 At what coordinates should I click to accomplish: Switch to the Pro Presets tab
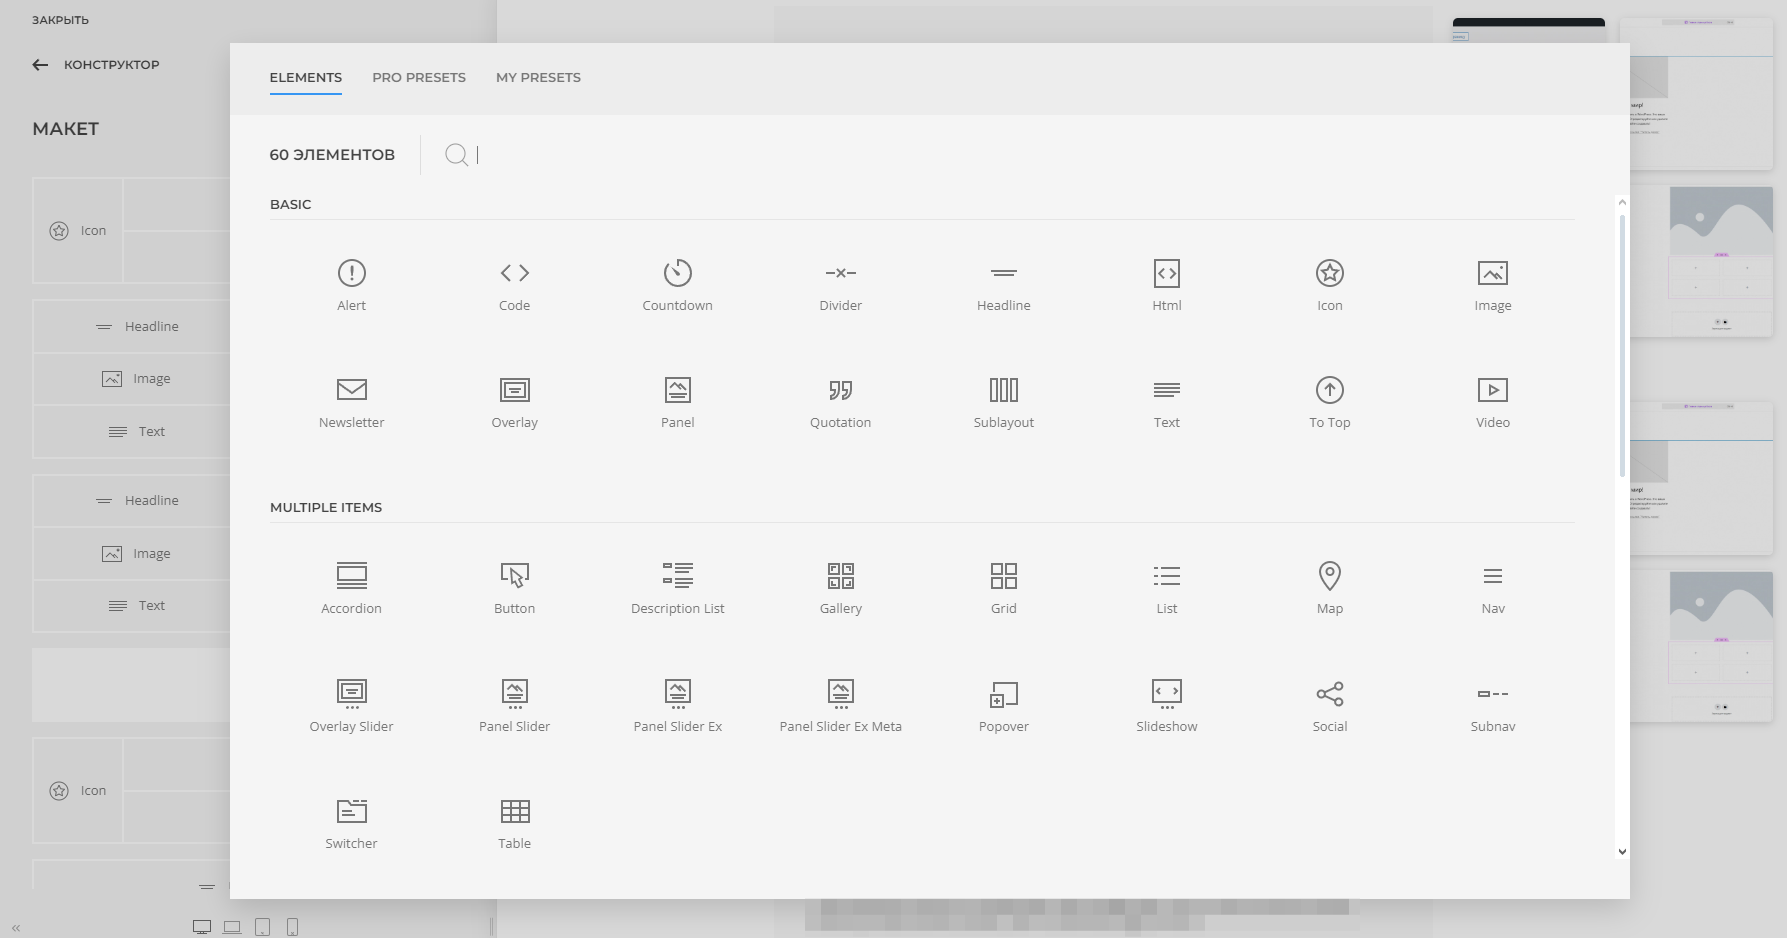point(419,78)
